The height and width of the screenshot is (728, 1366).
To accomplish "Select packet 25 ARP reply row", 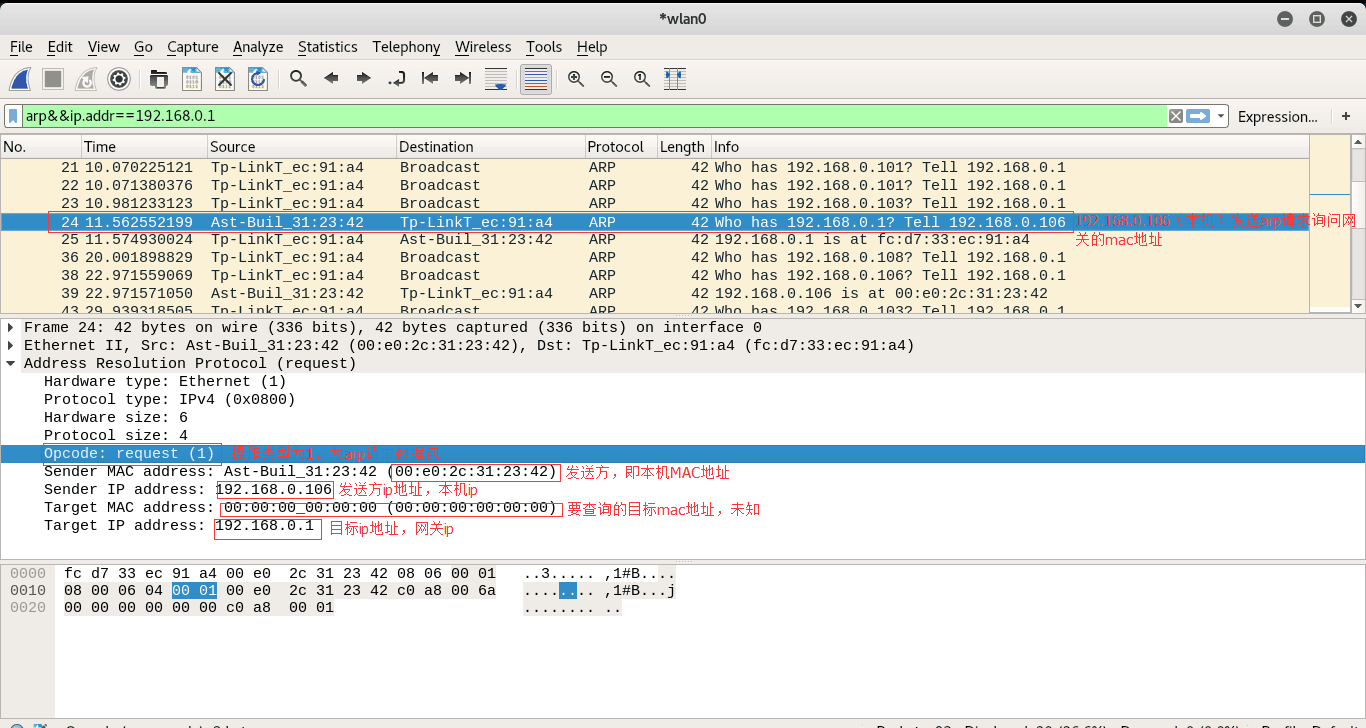I will (x=655, y=240).
